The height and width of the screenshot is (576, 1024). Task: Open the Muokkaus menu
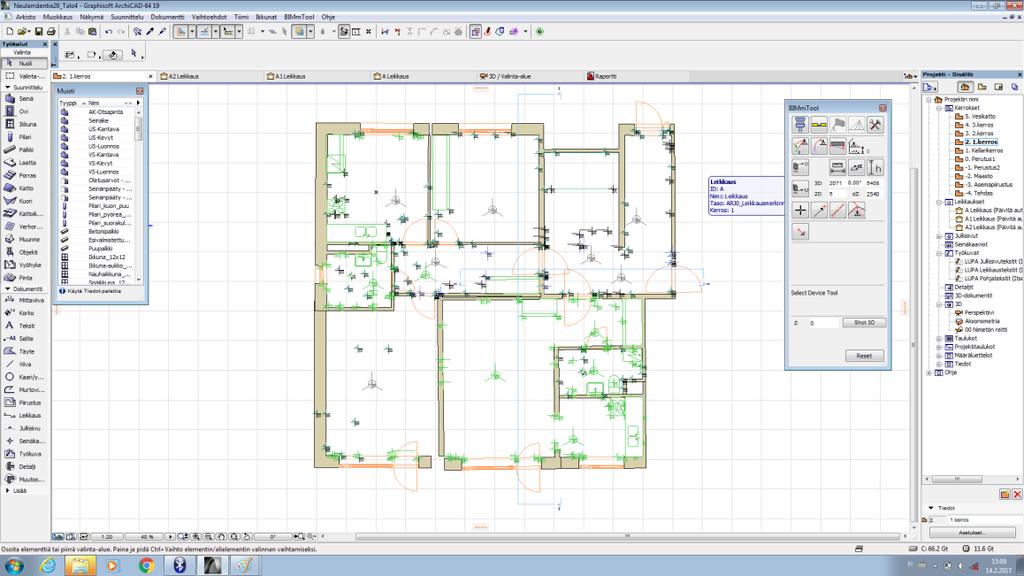[57, 17]
